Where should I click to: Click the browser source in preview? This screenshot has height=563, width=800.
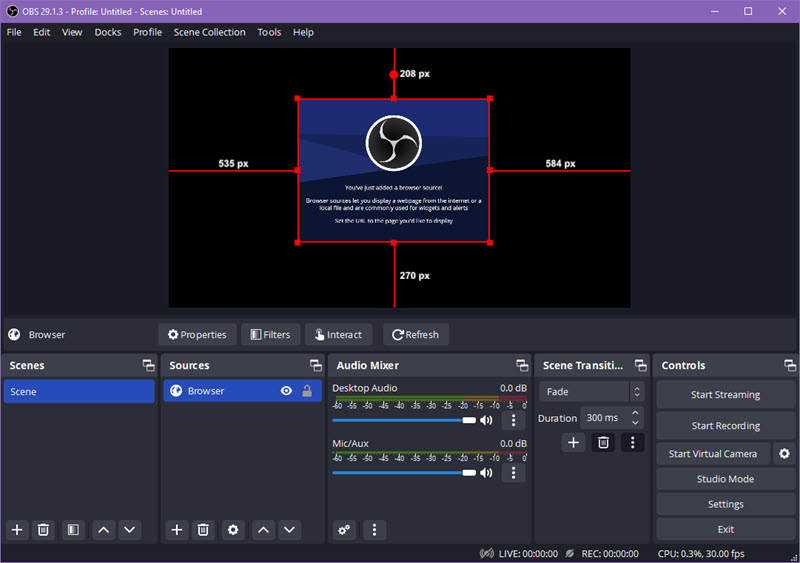(x=393, y=170)
